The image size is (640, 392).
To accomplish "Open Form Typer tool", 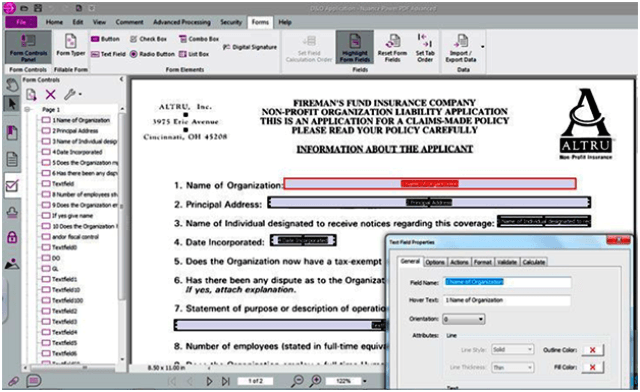I will (x=71, y=46).
